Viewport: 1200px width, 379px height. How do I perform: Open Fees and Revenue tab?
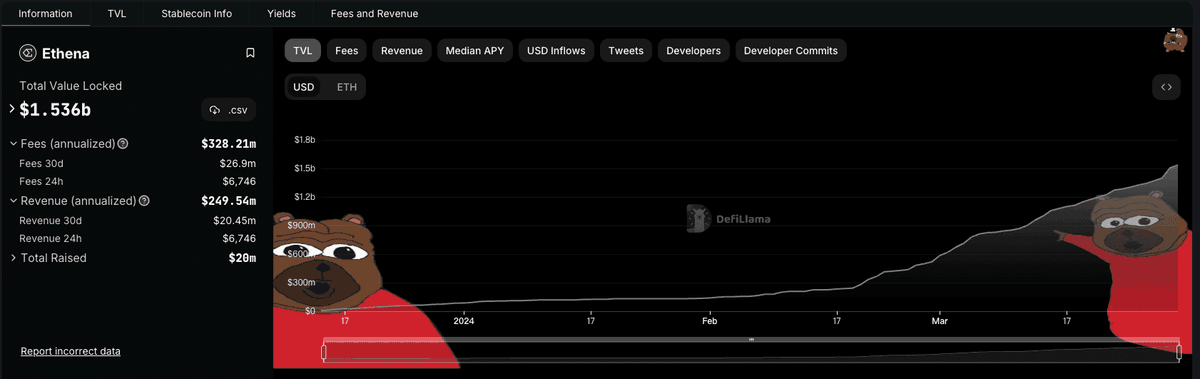click(374, 14)
